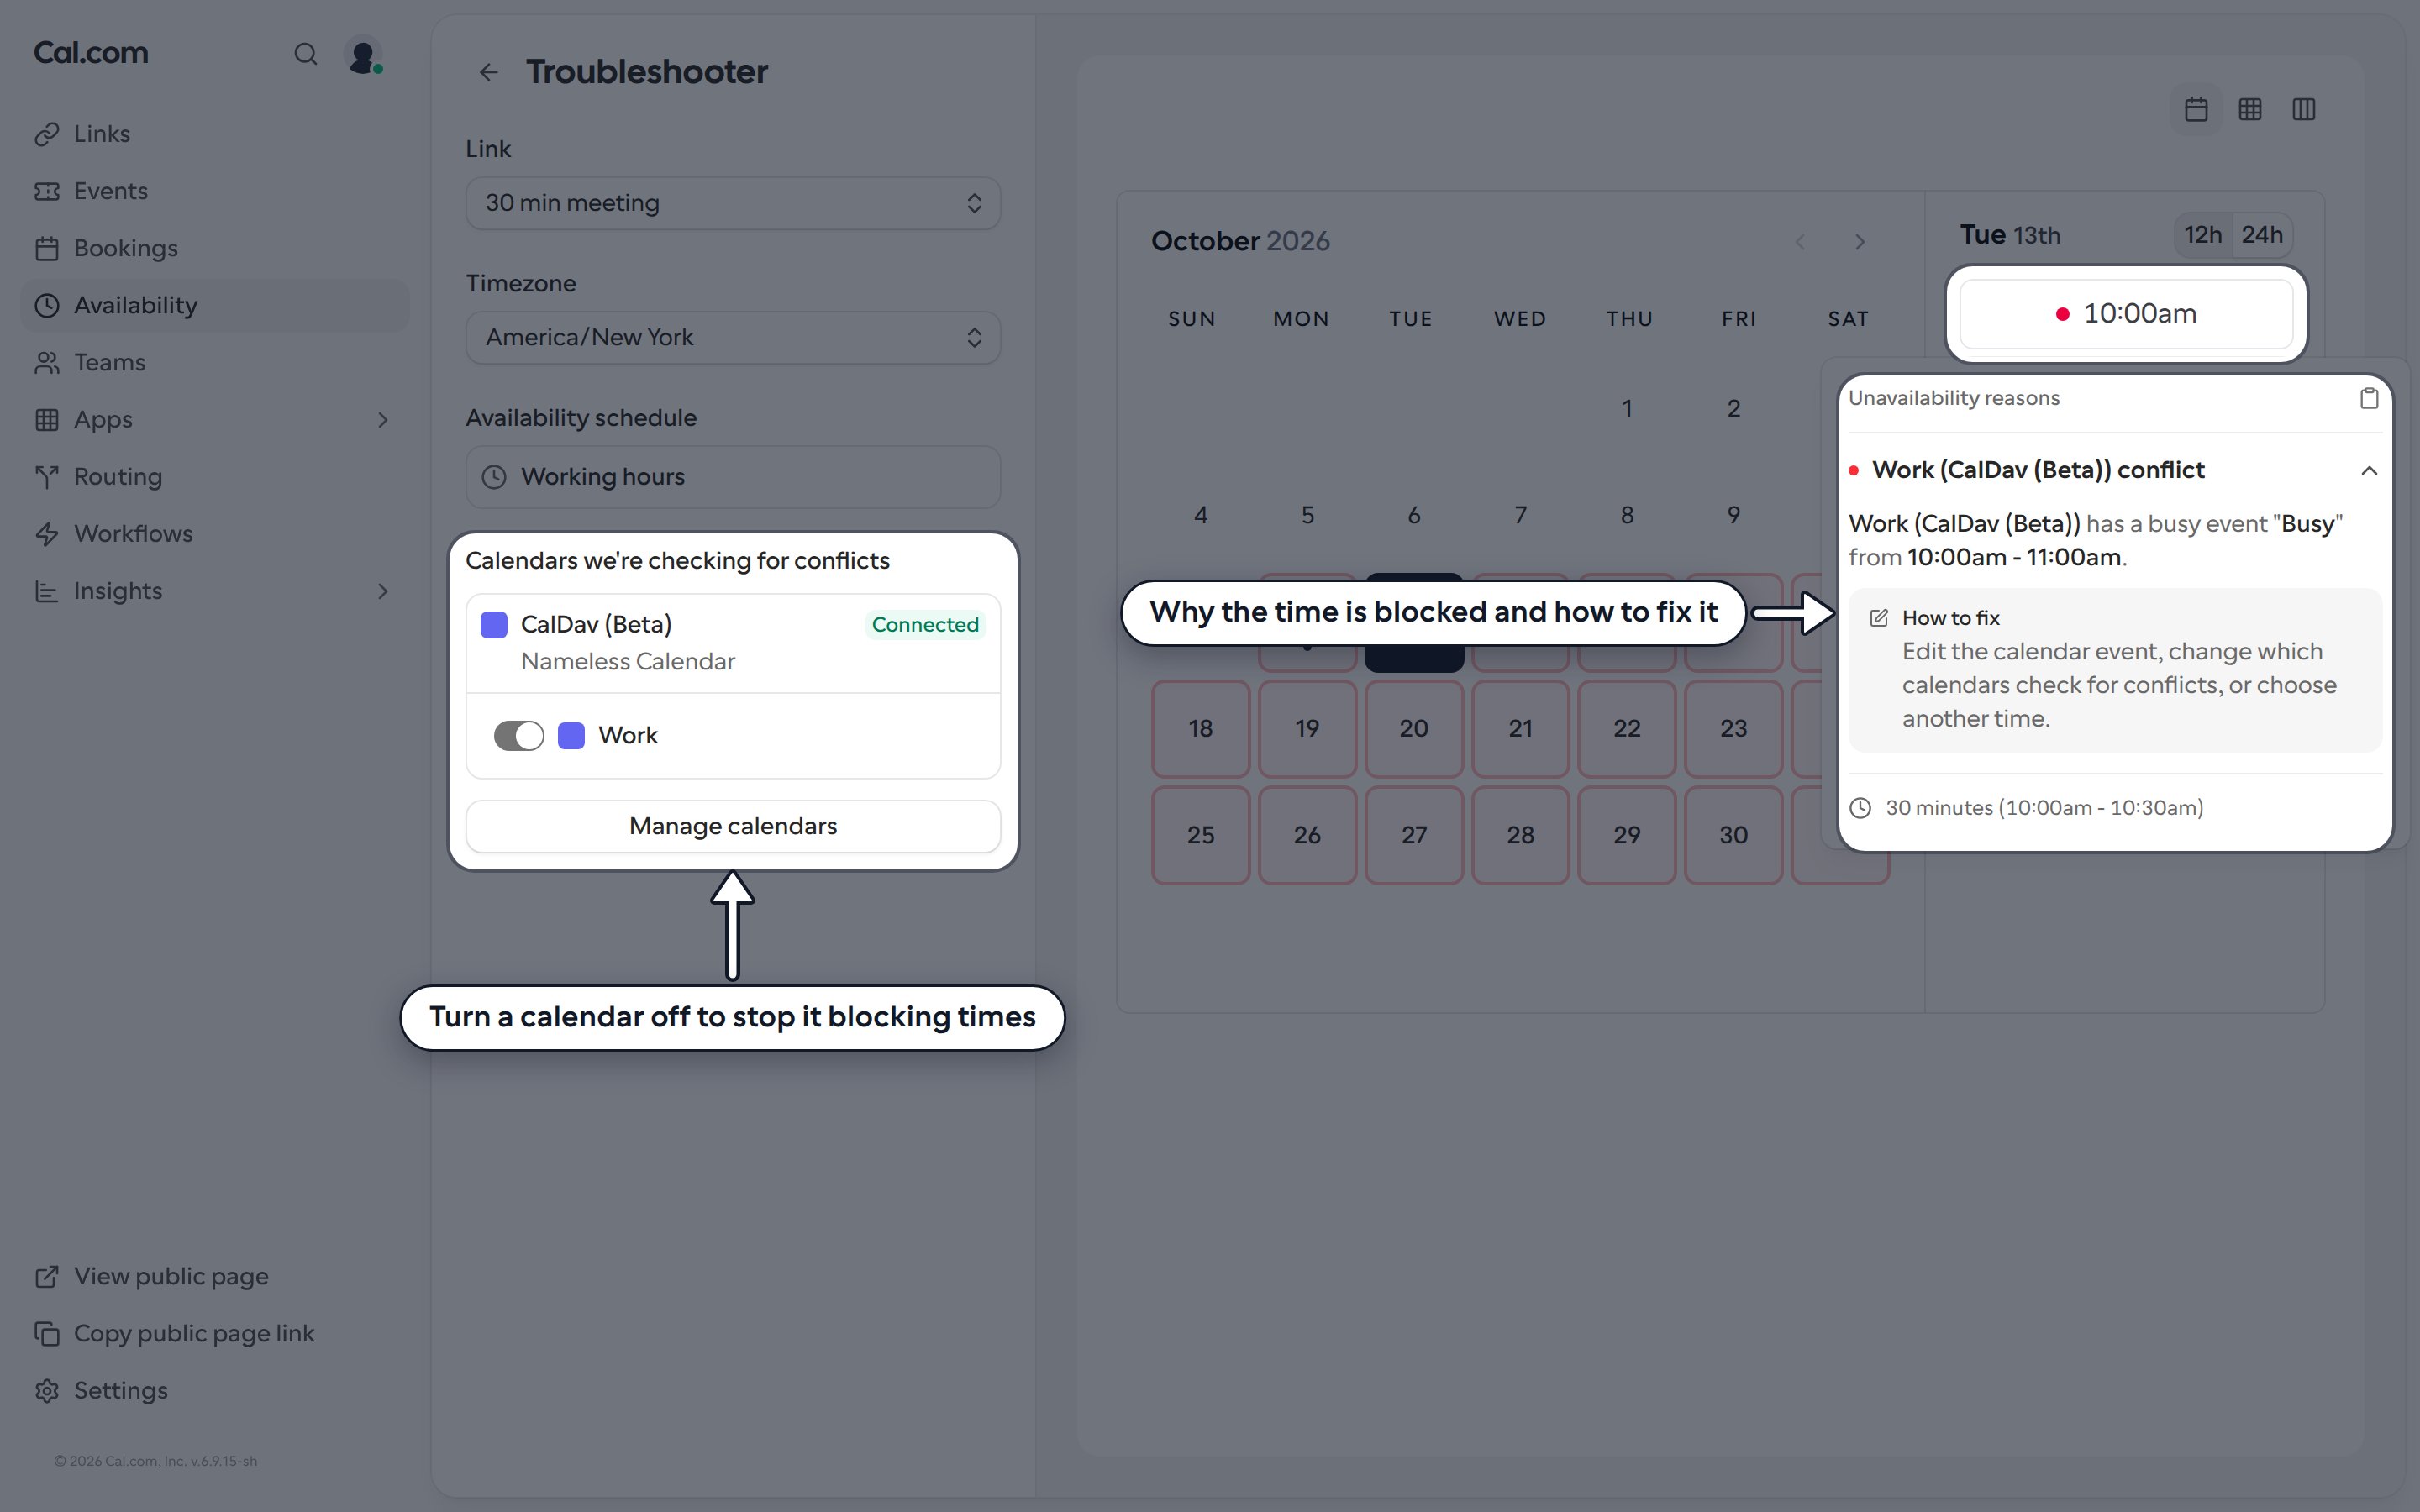Click the Nameless Calendar label

coord(628,662)
